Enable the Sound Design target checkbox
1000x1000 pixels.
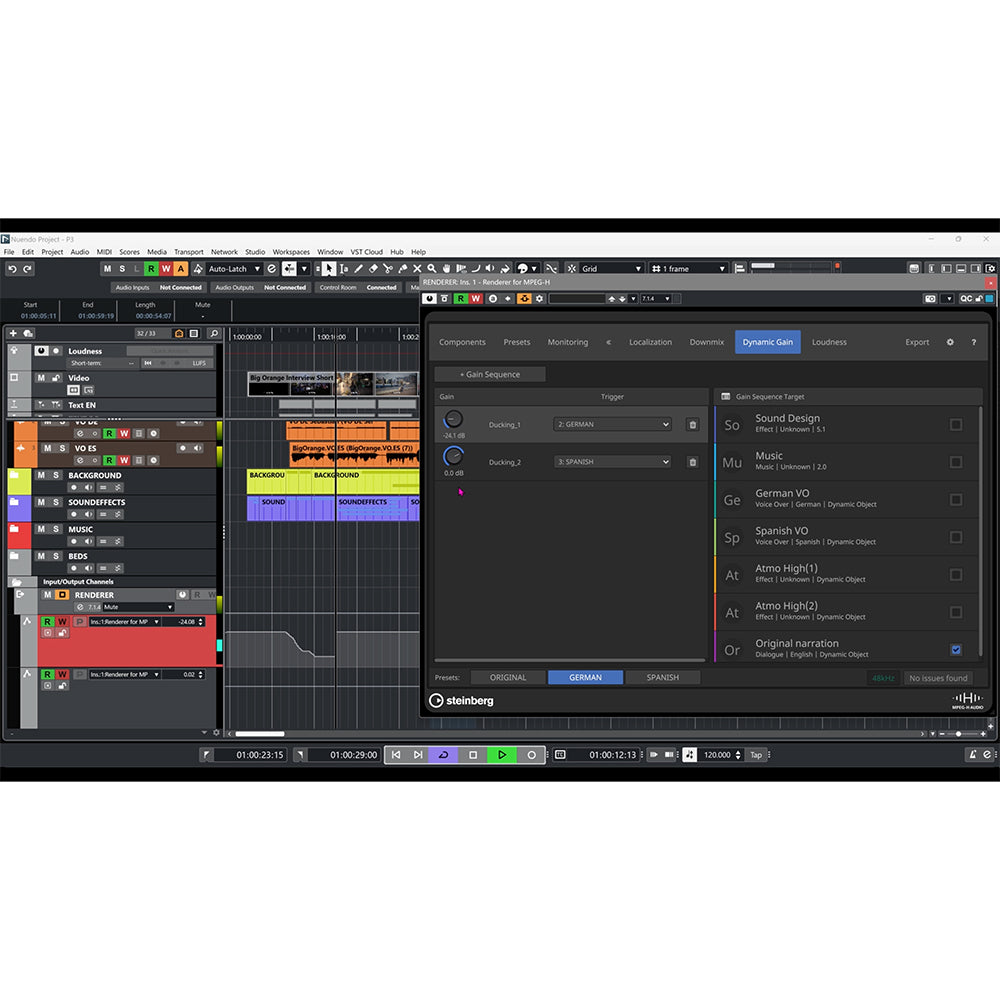955,425
